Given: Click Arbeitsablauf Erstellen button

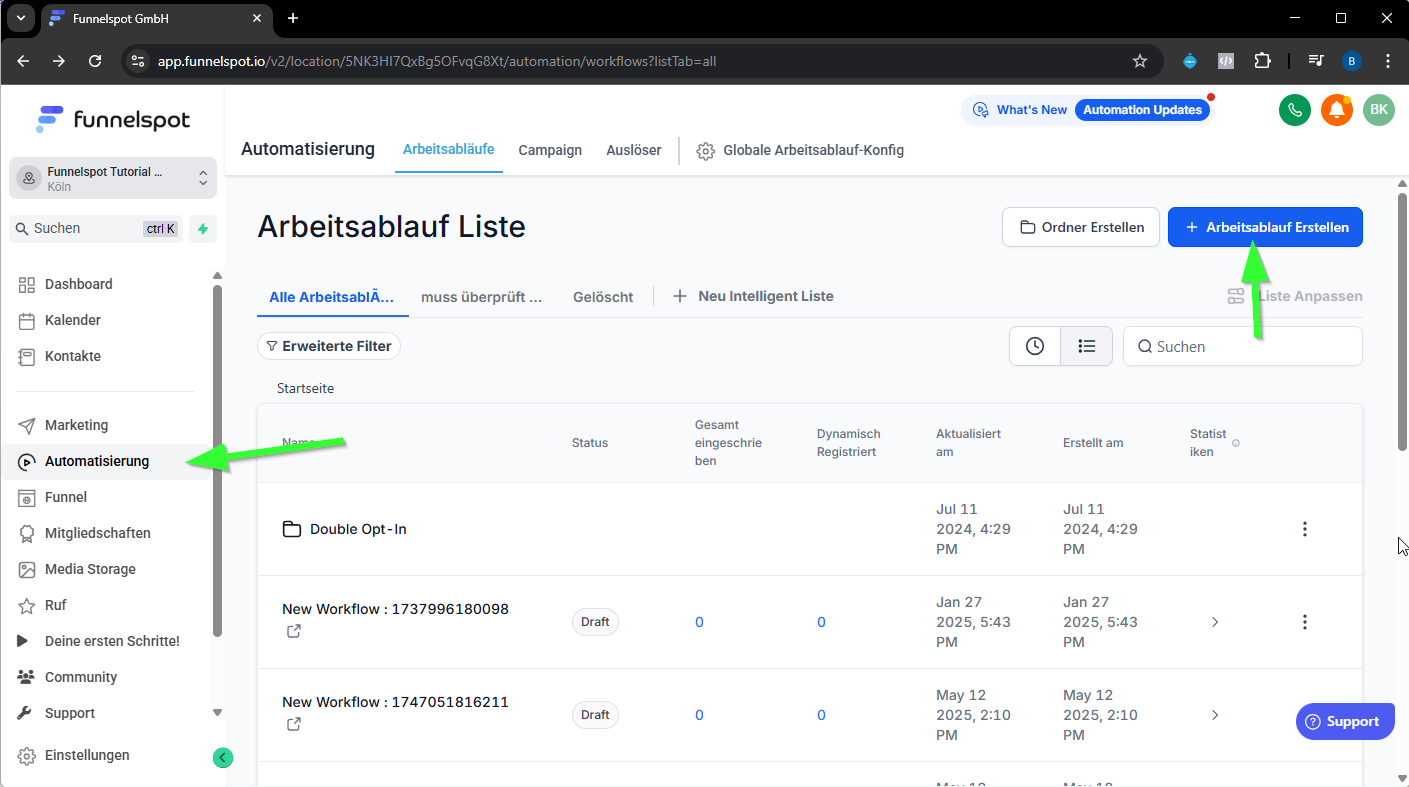Looking at the screenshot, I should coord(1265,227).
